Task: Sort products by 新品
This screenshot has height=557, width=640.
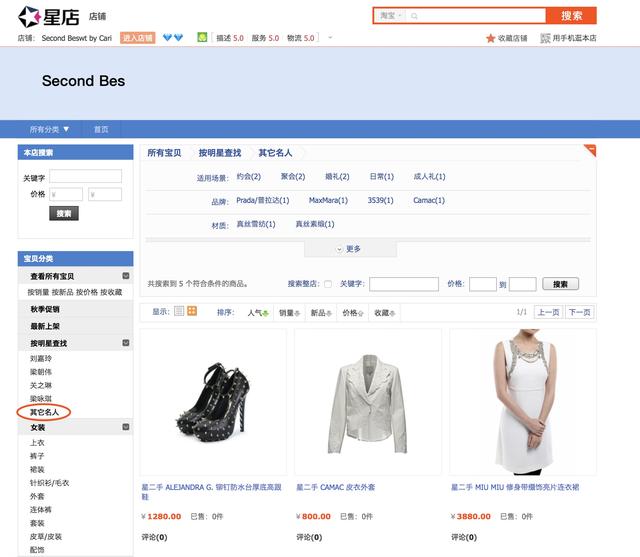Action: point(321,313)
